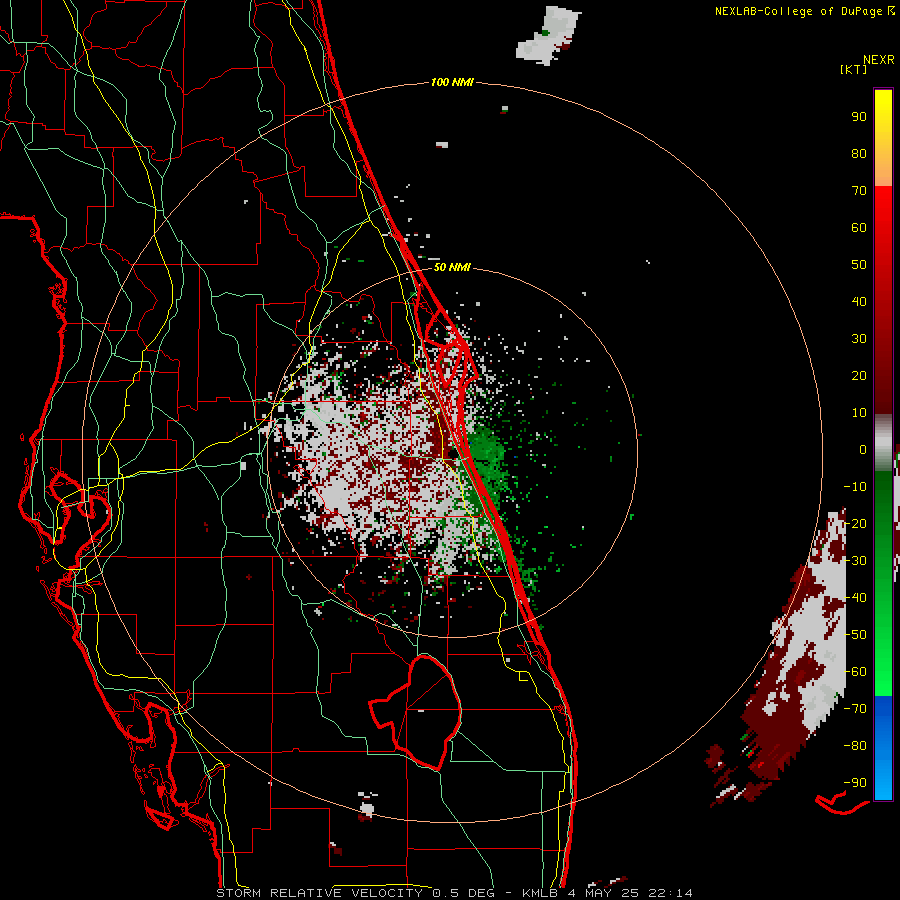Click the positive 20 scale value
Screen dimensions: 900x900
click(859, 375)
